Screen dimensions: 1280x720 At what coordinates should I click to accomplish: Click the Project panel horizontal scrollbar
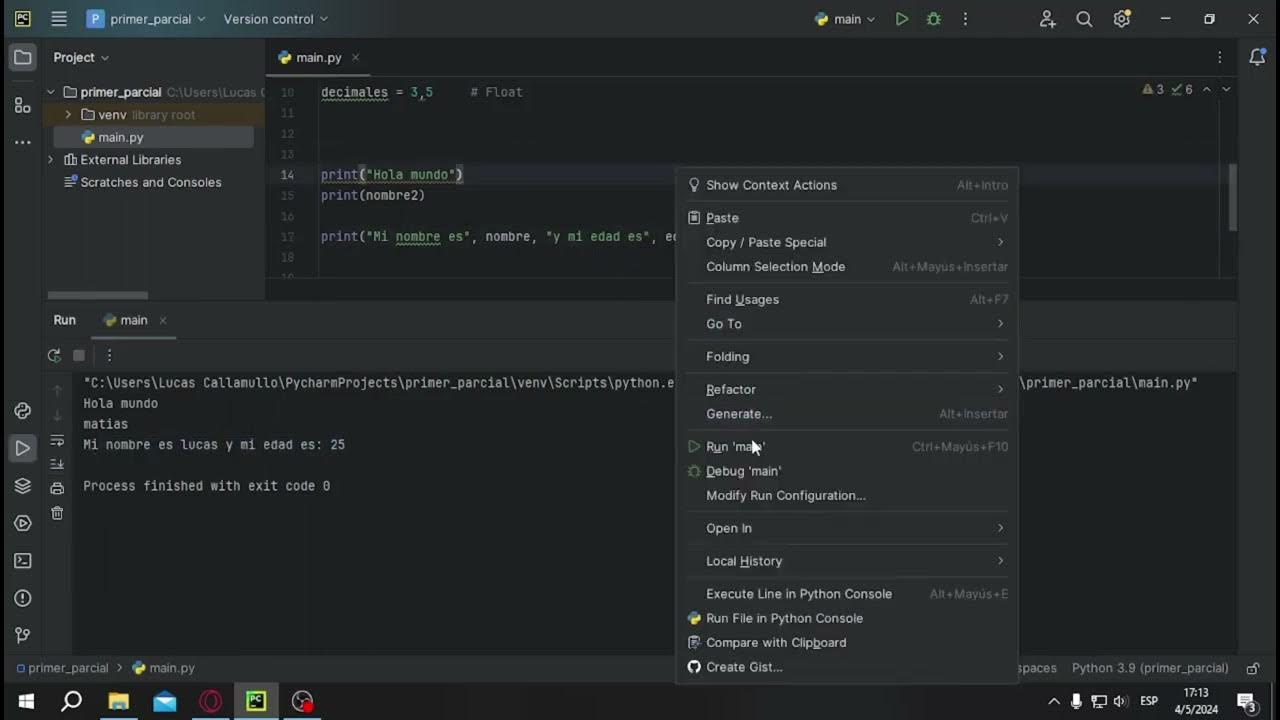97,295
